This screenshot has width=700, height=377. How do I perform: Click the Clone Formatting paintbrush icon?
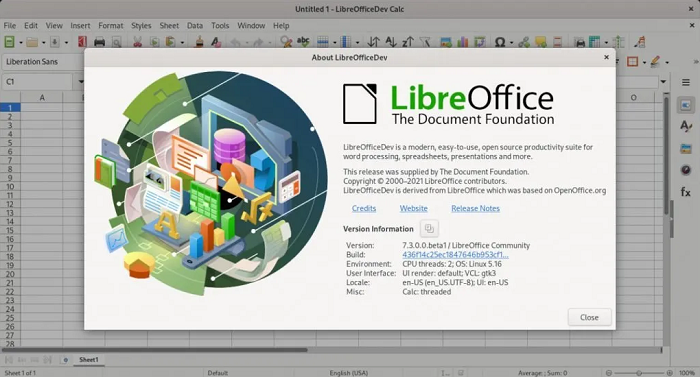tap(200, 42)
